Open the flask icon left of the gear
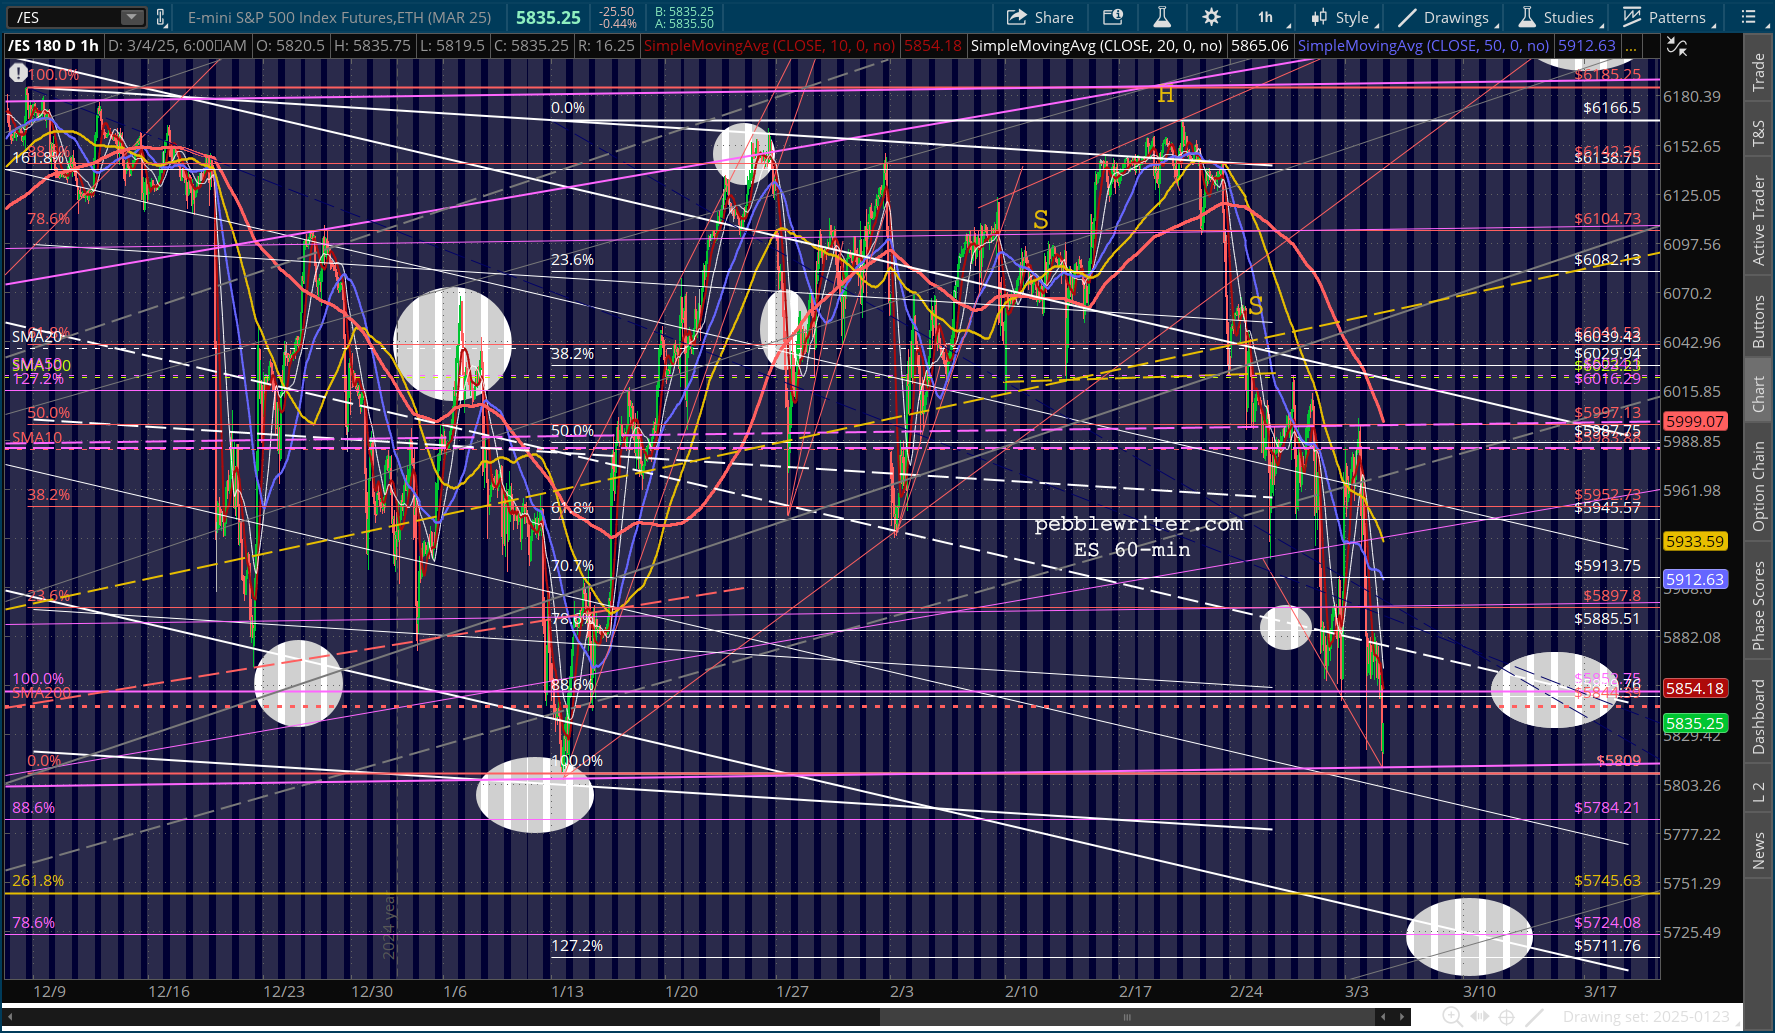The height and width of the screenshot is (1033, 1775). tap(1162, 17)
